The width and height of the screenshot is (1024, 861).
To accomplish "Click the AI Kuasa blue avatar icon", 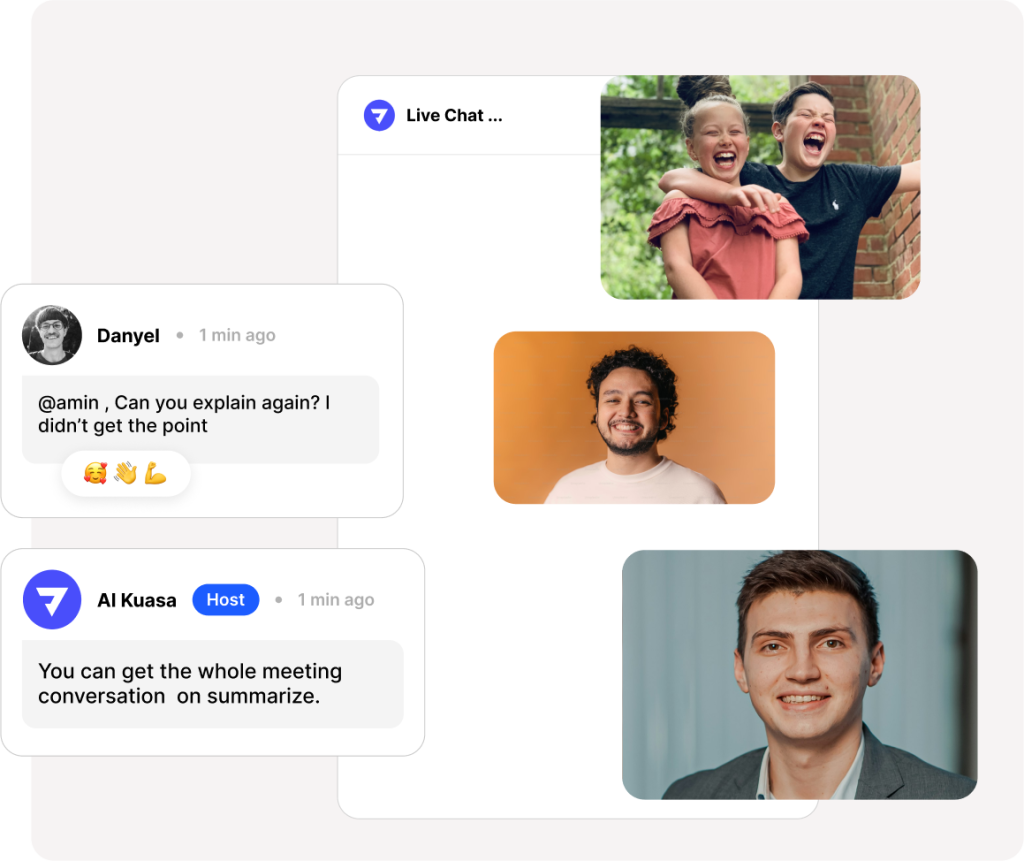I will coord(52,600).
